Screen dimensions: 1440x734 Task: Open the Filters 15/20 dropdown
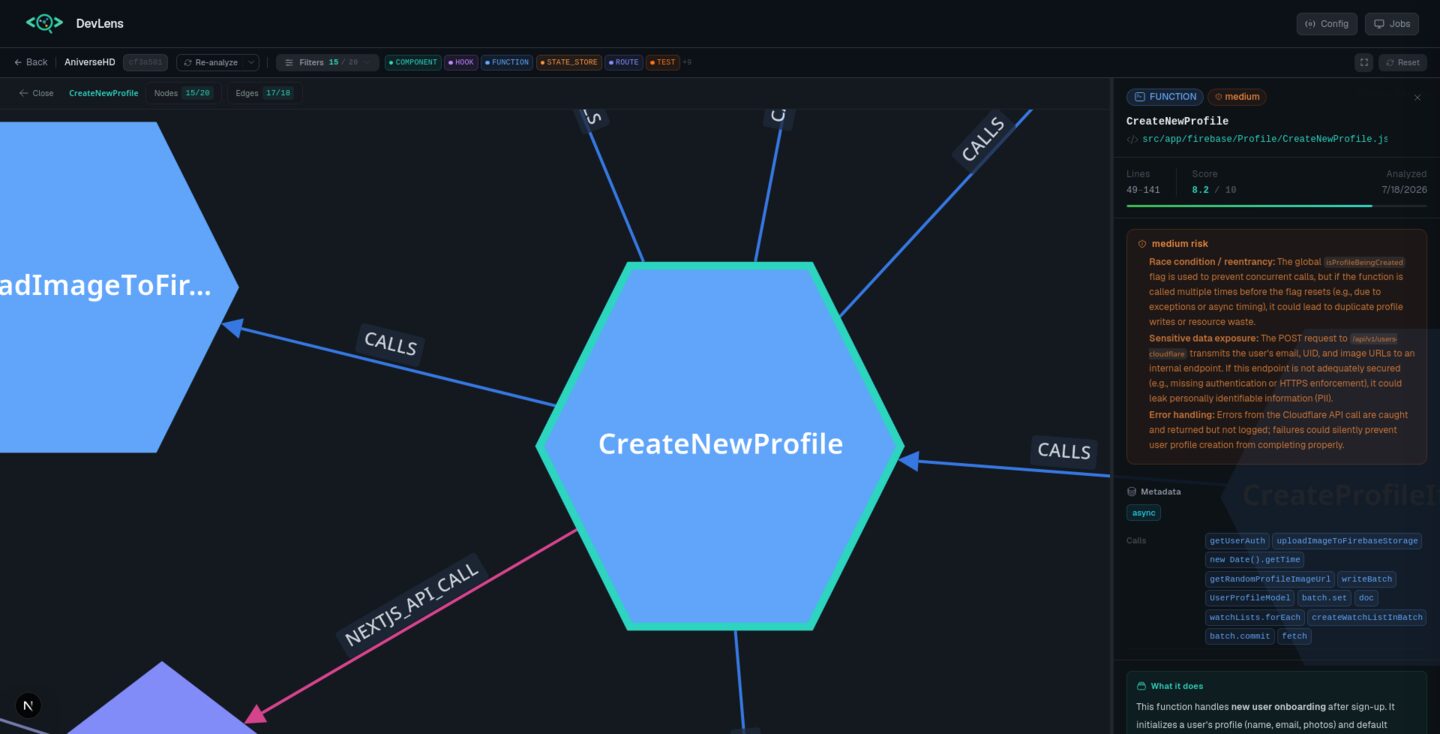[327, 62]
